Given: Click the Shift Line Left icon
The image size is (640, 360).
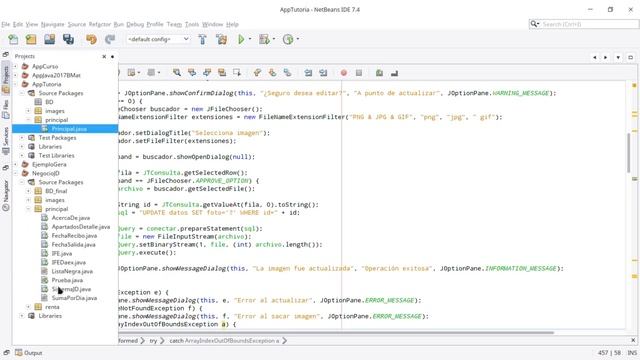Looking at the screenshot, I should click(308, 73).
